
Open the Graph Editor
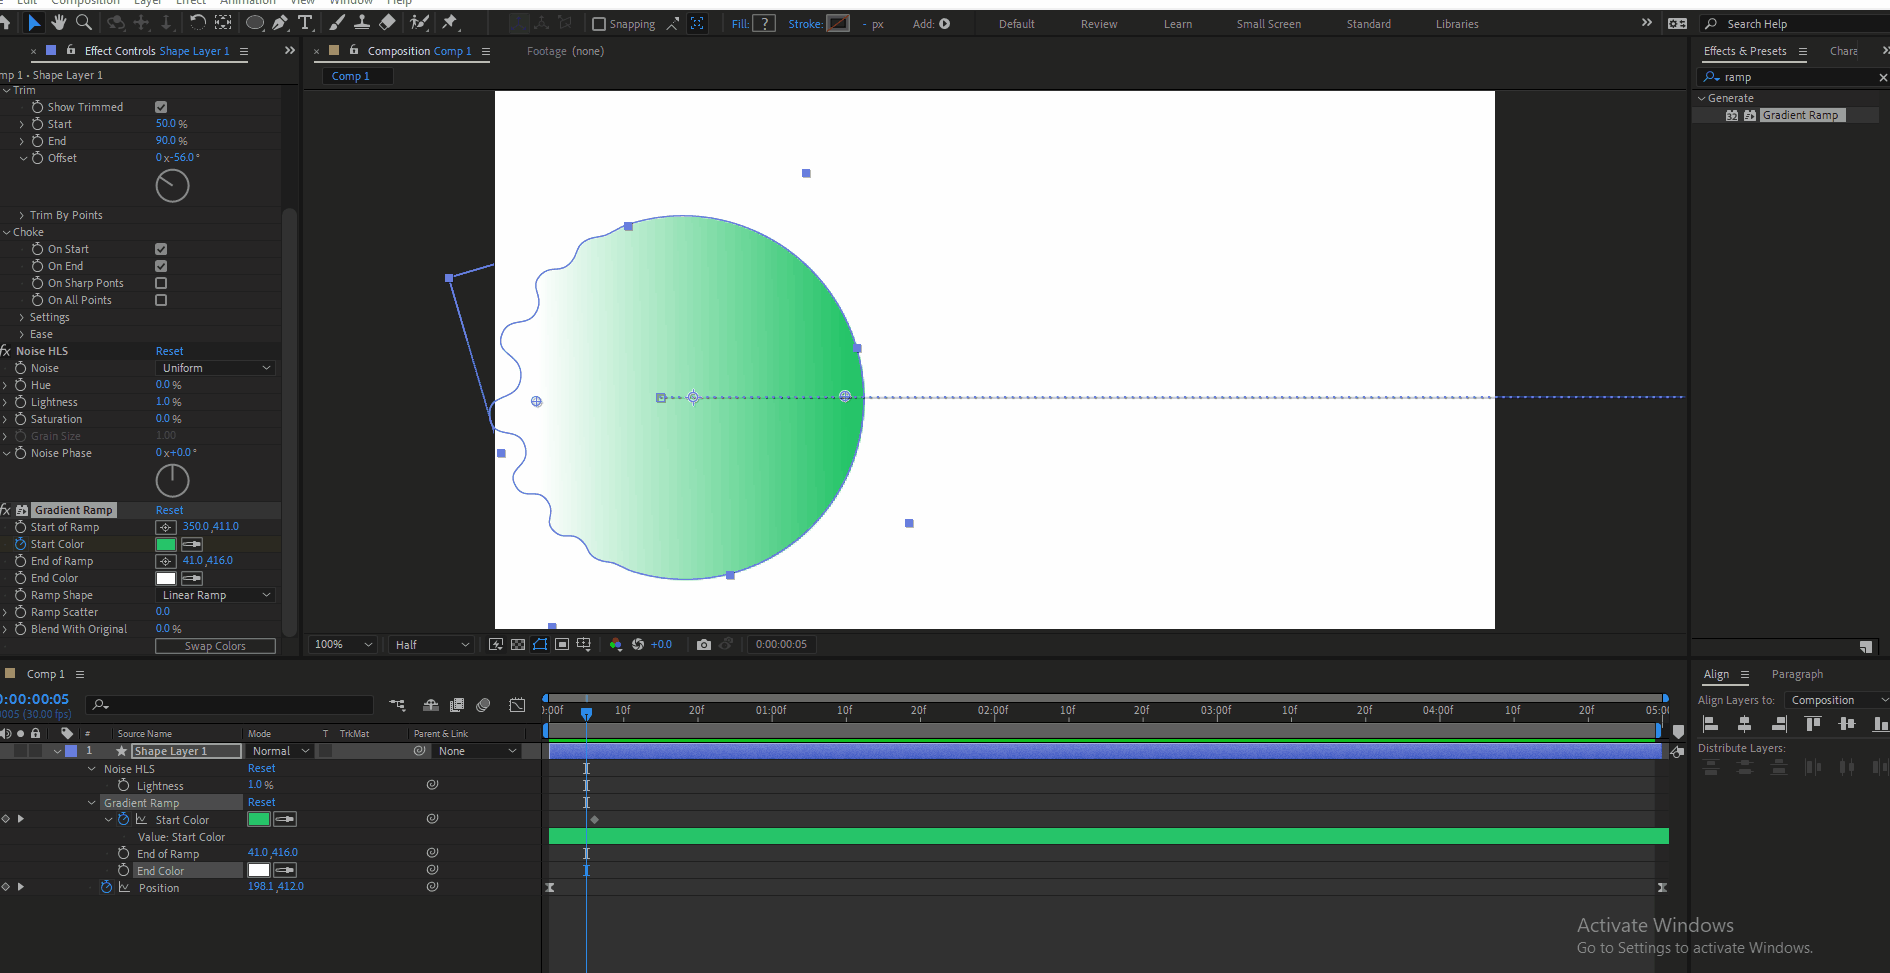(x=517, y=705)
